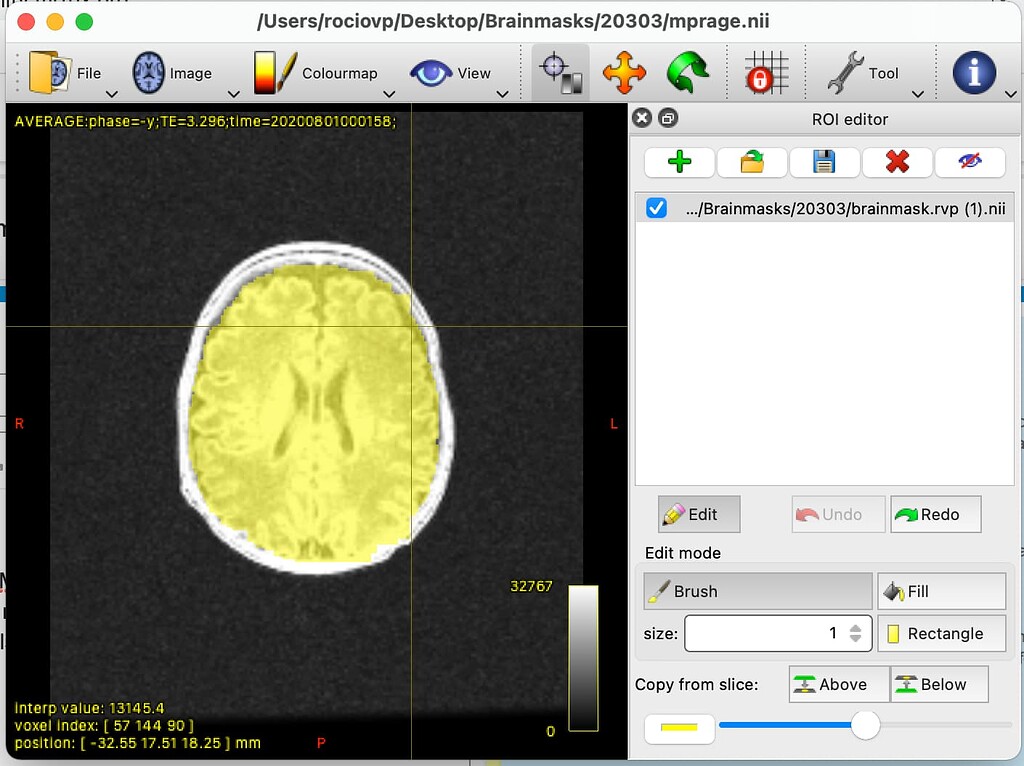The width and height of the screenshot is (1024, 766).
Task: Click the File label in toolbar
Action: point(89,73)
